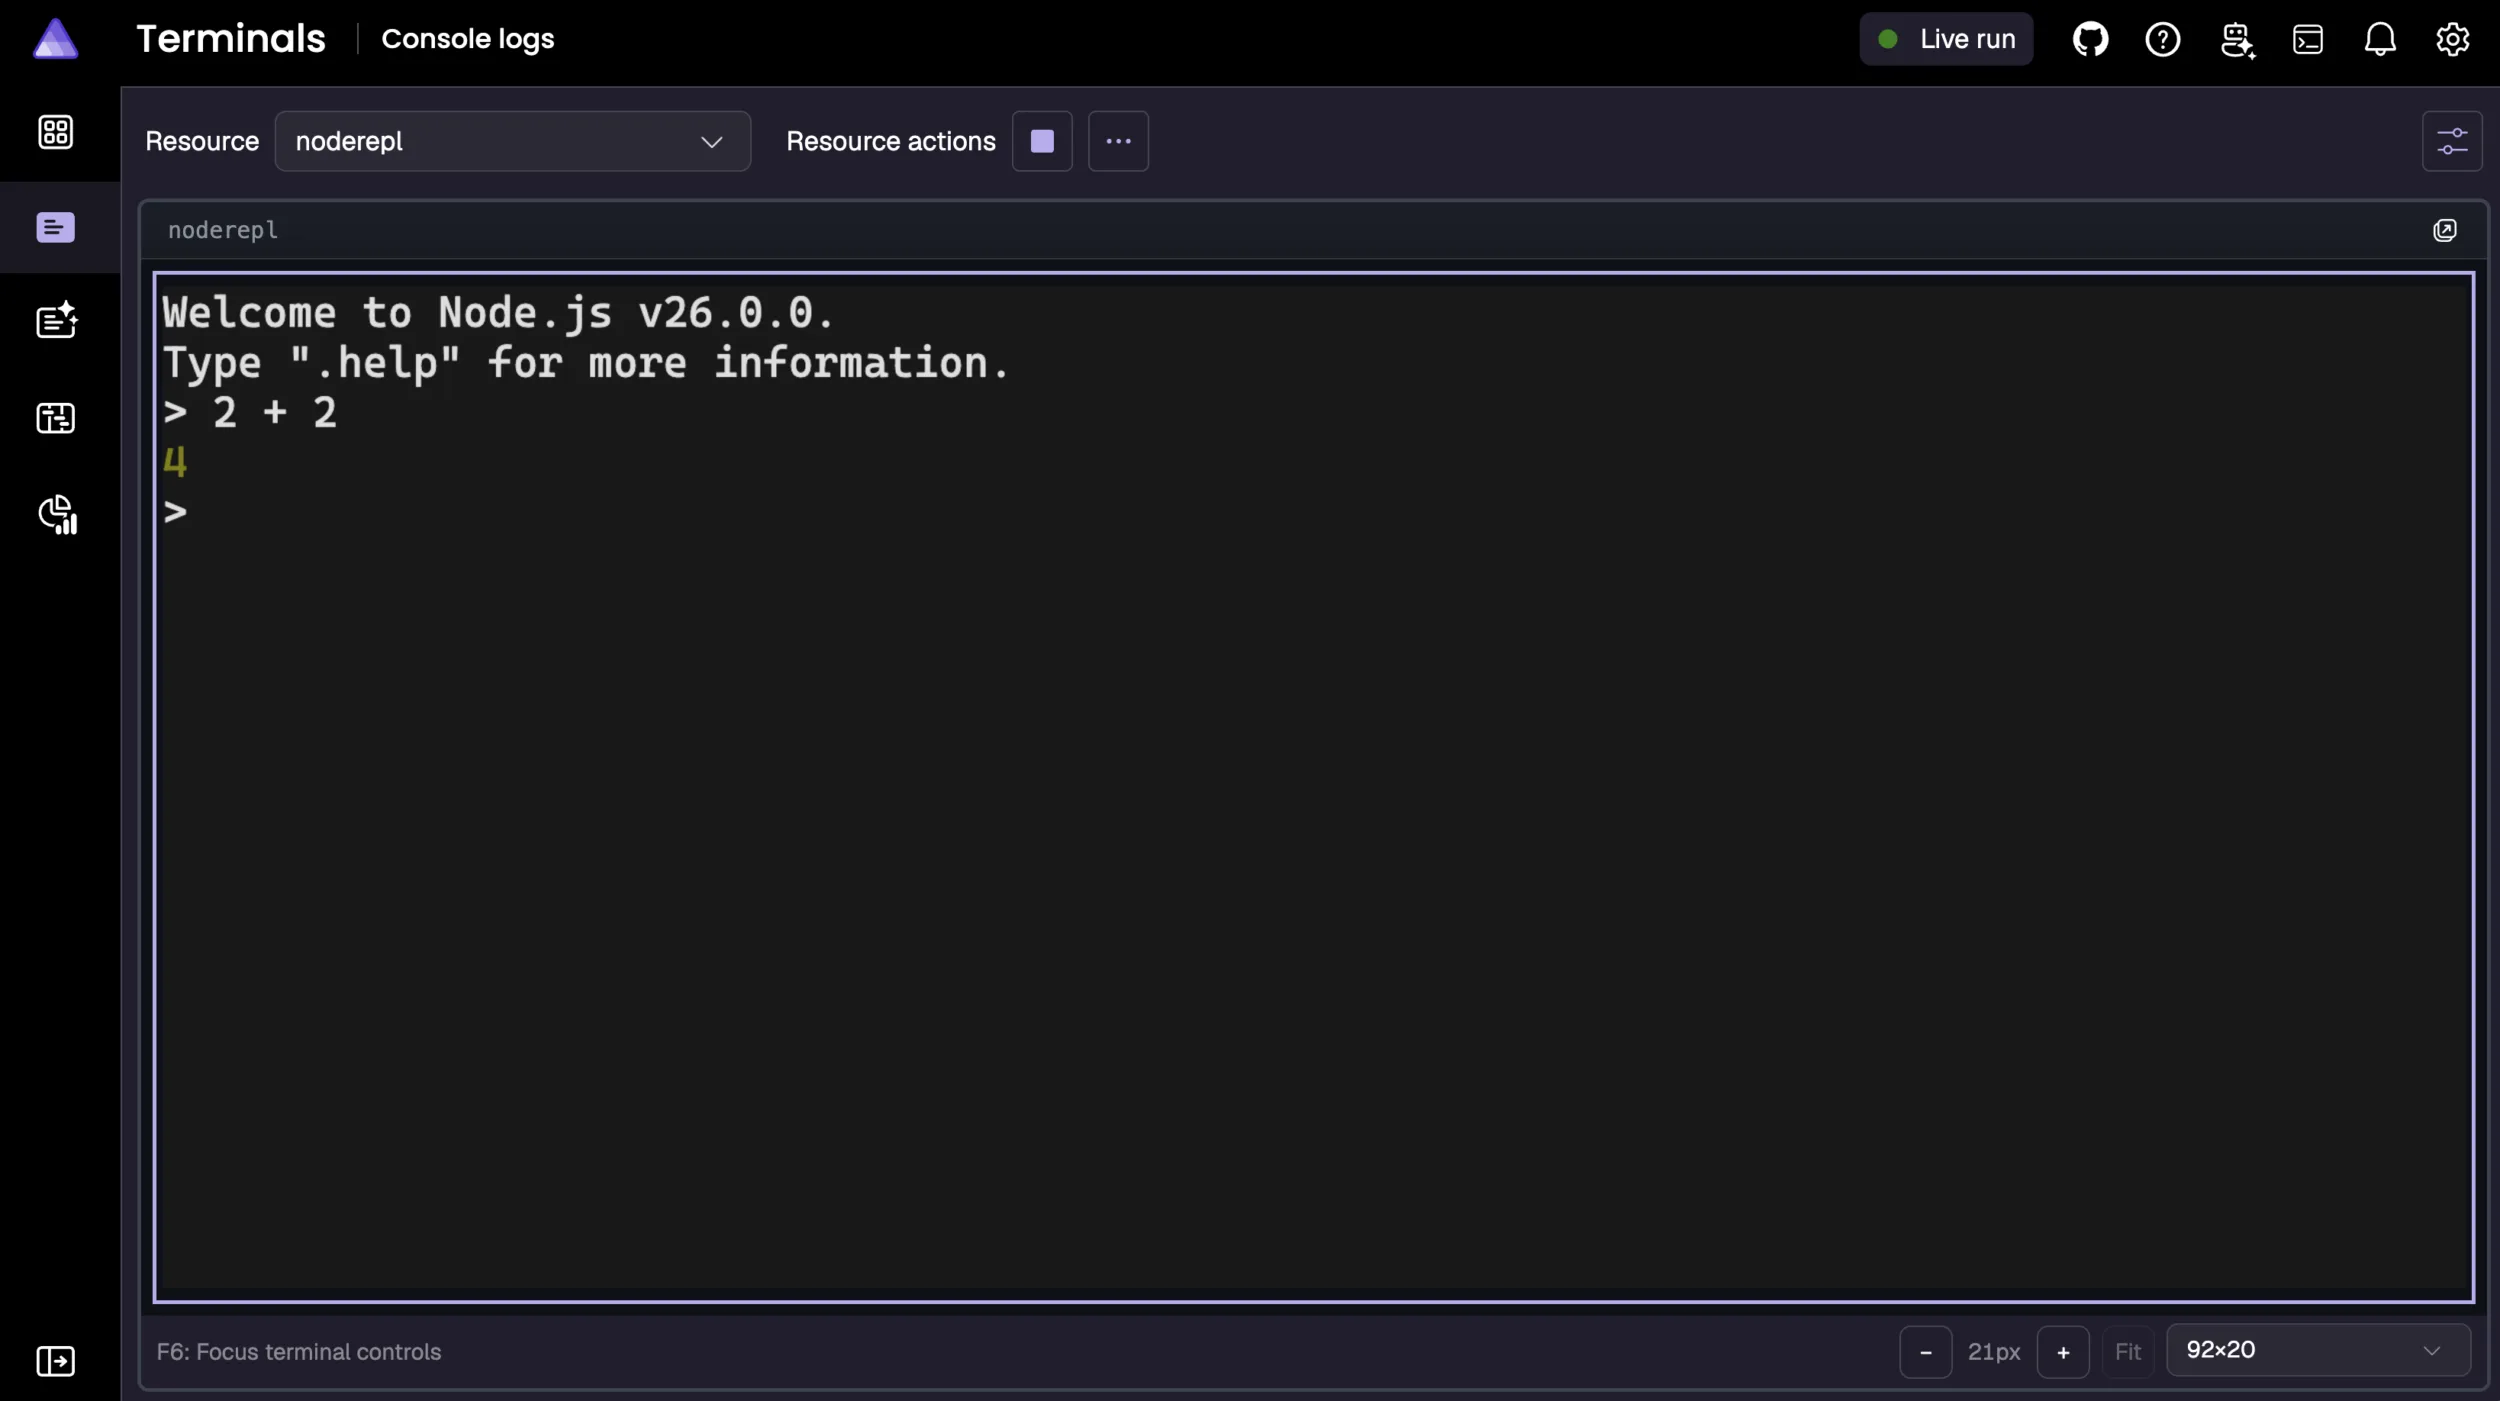Open the layout-panel sidebar icon
The width and height of the screenshot is (2500, 1401).
(55, 418)
